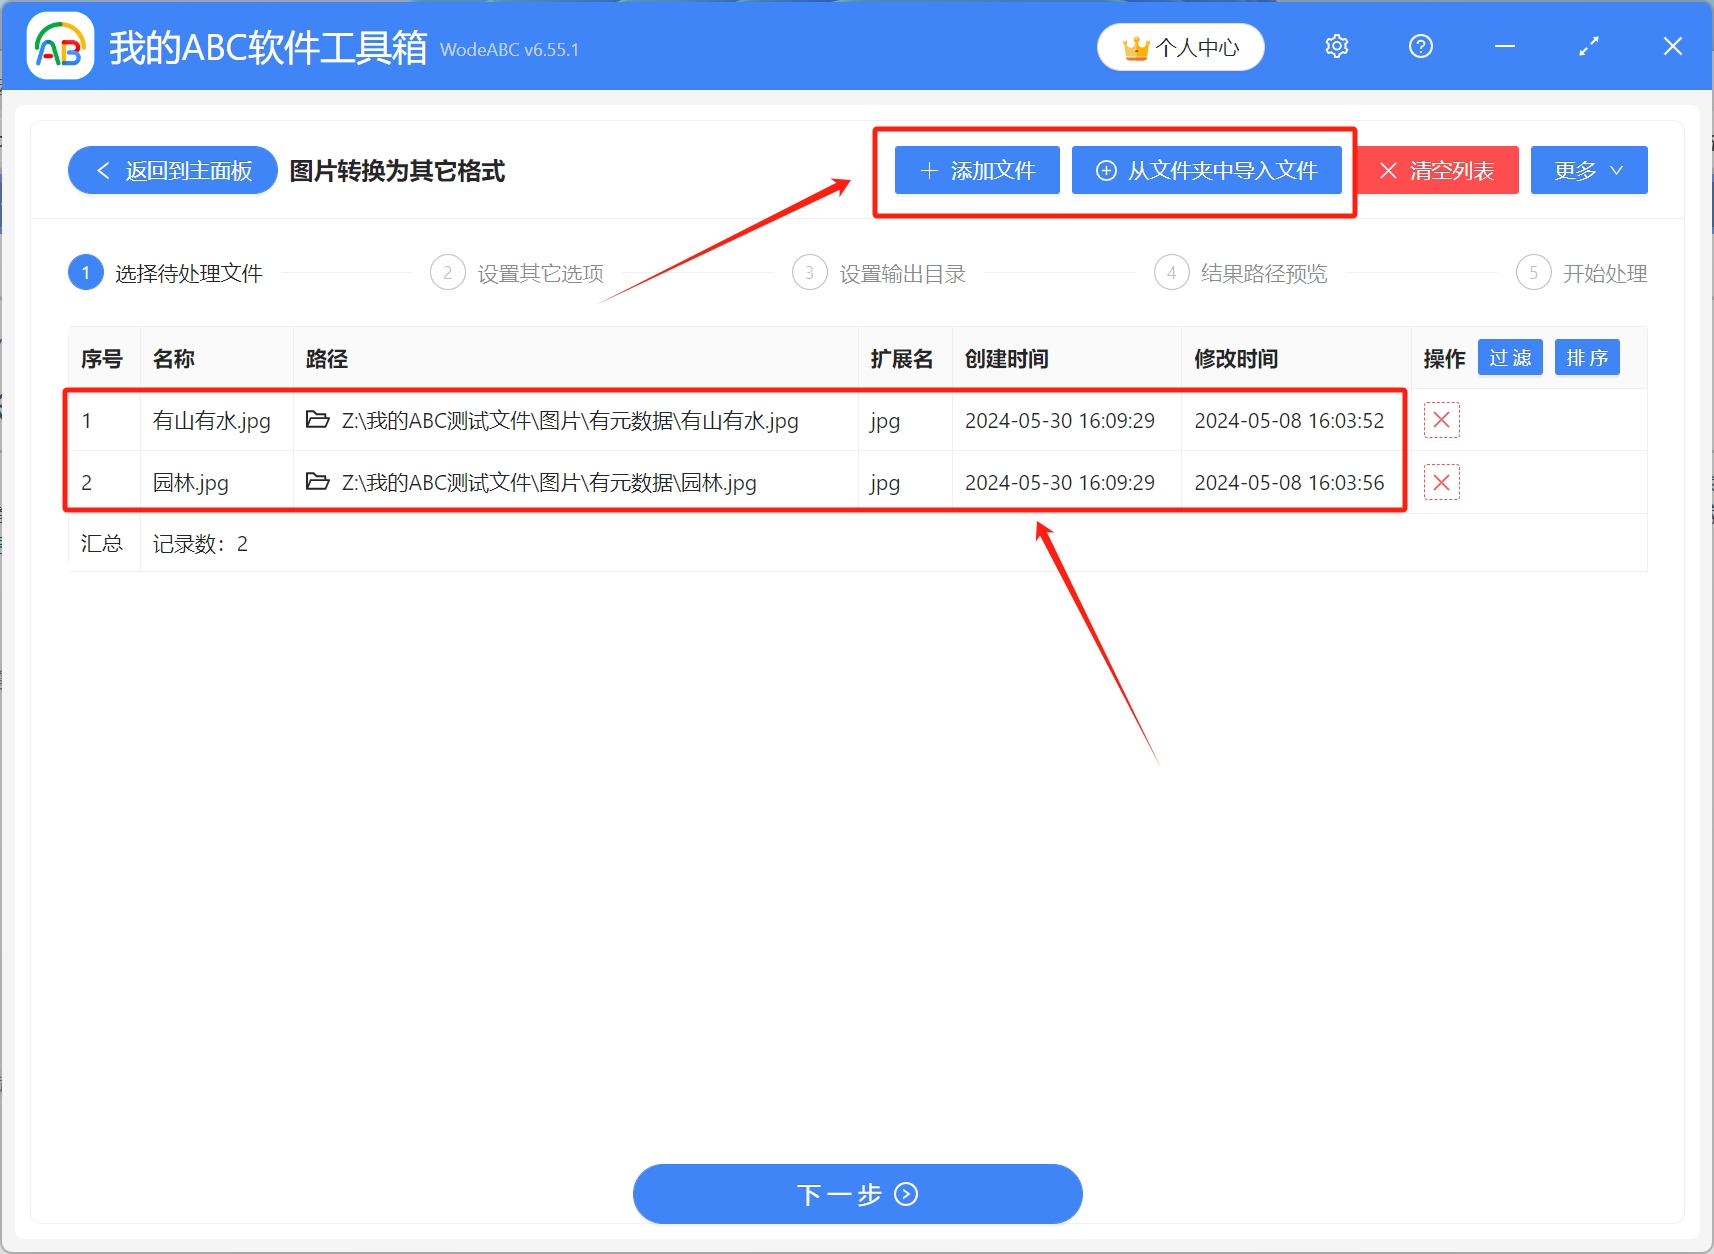This screenshot has height=1254, width=1714.
Task: Clear the list with 清空列表
Action: pyautogui.click(x=1437, y=171)
